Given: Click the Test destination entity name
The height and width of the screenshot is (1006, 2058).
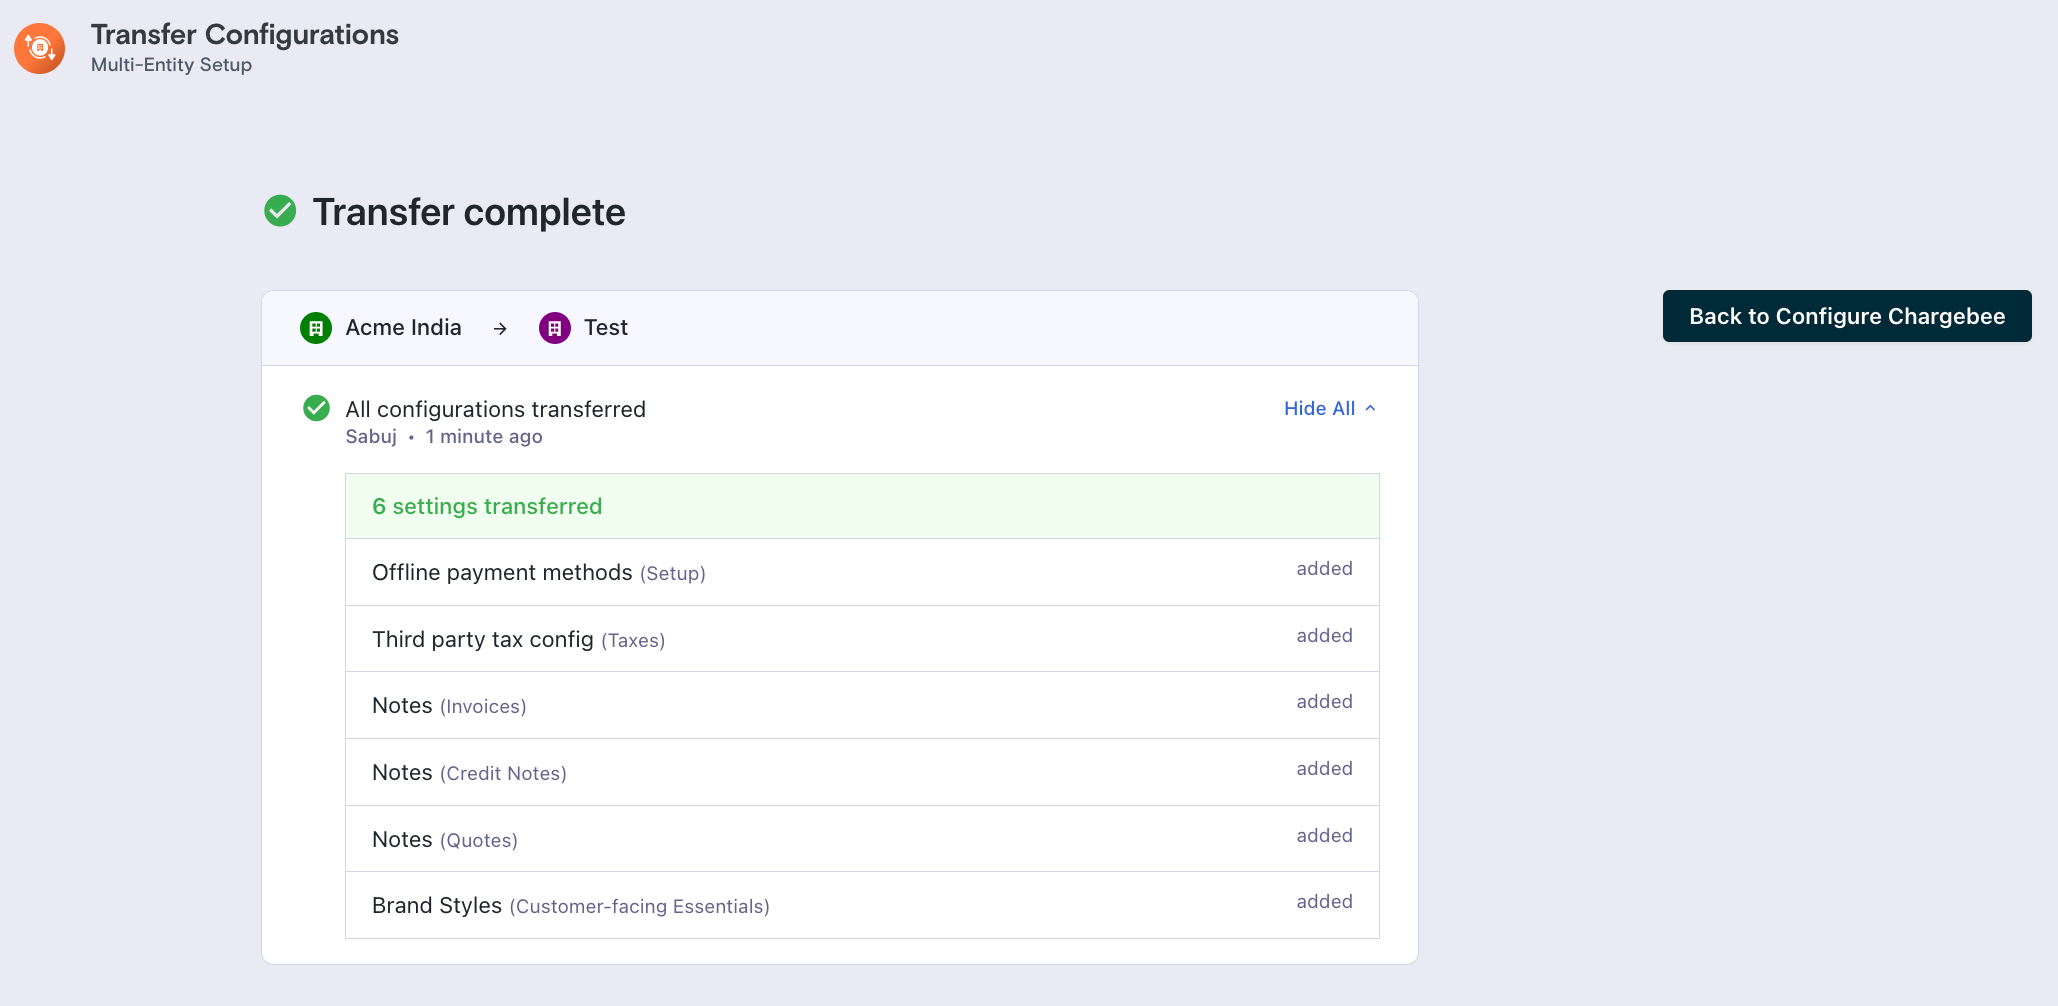Looking at the screenshot, I should coord(605,328).
